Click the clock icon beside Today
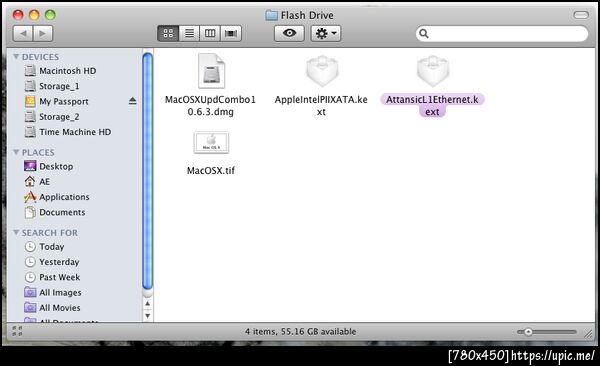Screen dimensions: 600x366 tap(30, 247)
